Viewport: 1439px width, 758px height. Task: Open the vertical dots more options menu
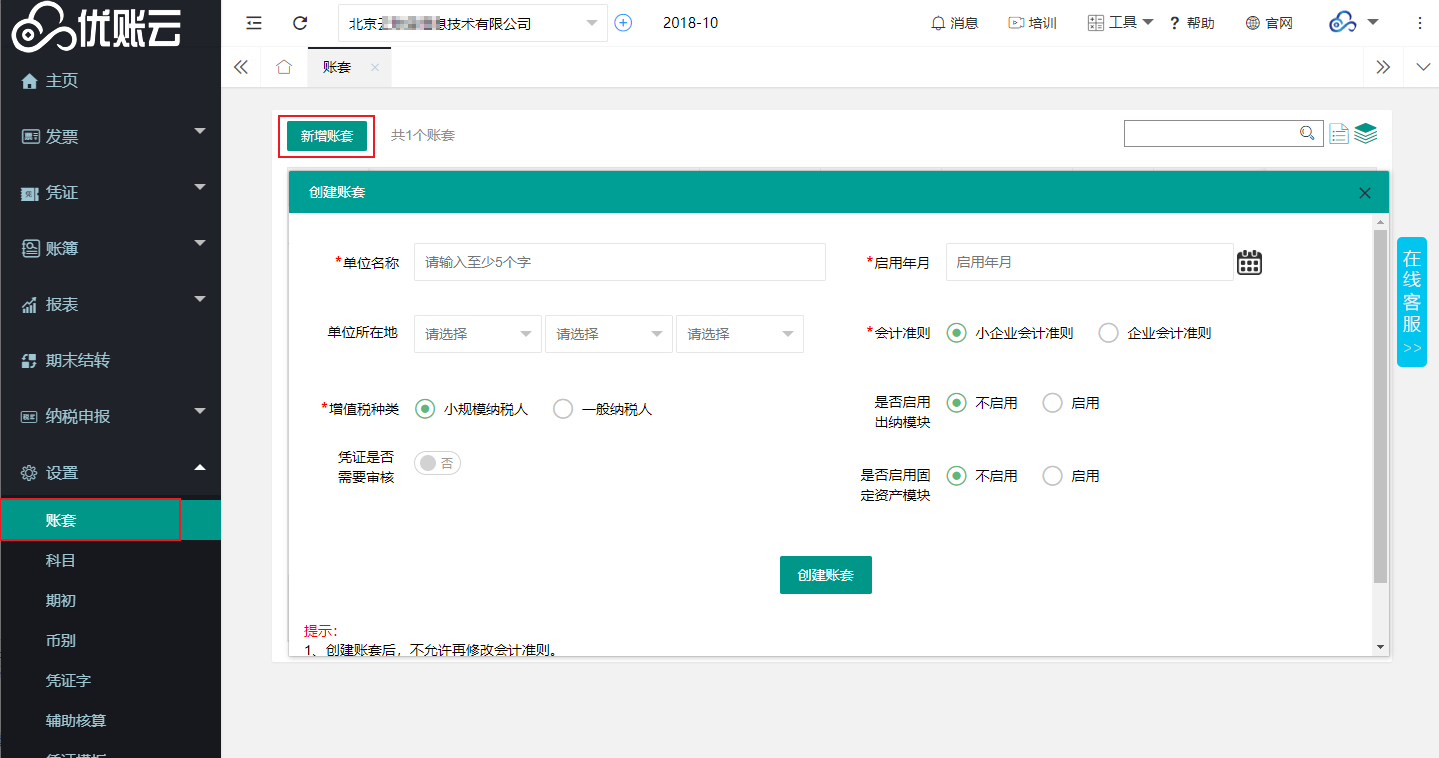(x=1420, y=23)
